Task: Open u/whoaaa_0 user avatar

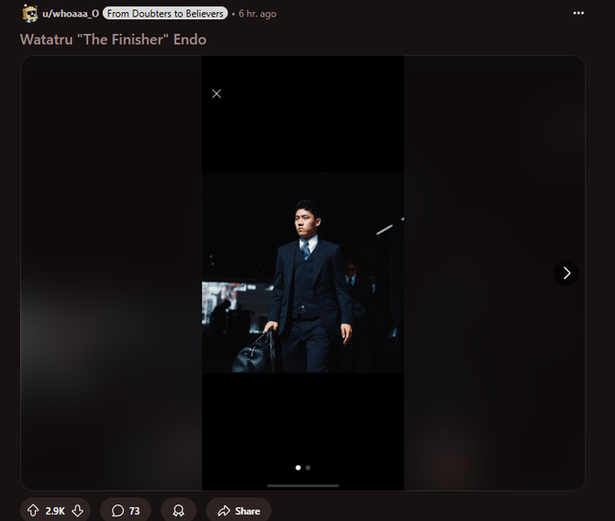Action: coord(30,13)
